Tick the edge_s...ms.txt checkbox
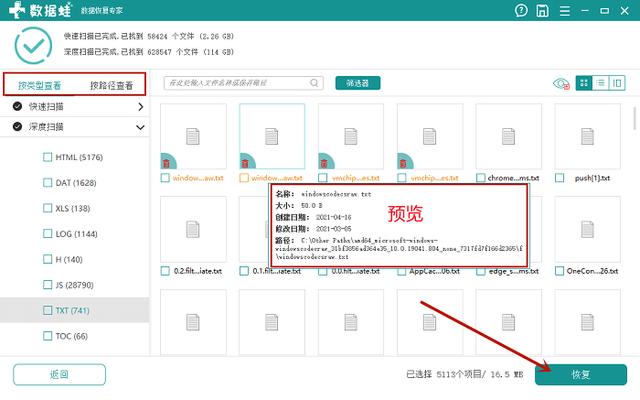The image size is (640, 400). click(481, 271)
